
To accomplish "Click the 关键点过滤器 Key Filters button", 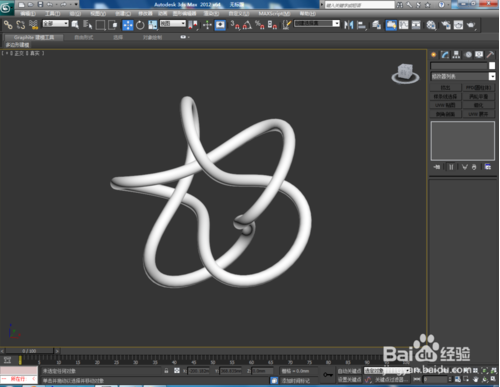I will (391, 380).
